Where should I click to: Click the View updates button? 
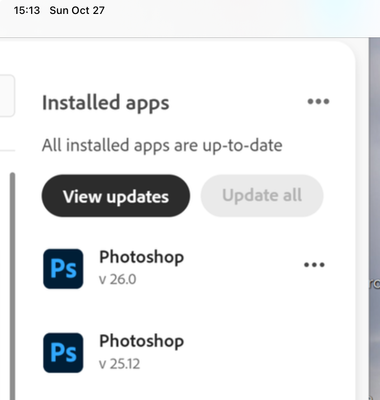pos(116,196)
